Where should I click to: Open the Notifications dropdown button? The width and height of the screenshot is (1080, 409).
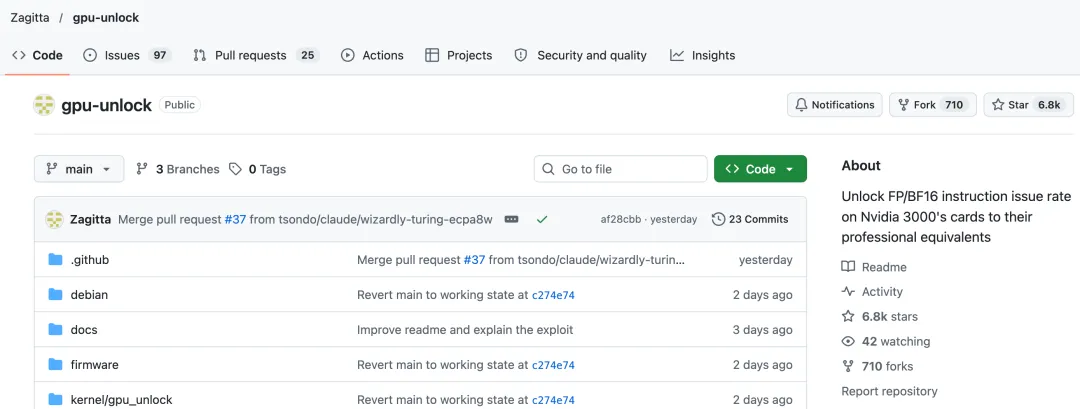[835, 105]
